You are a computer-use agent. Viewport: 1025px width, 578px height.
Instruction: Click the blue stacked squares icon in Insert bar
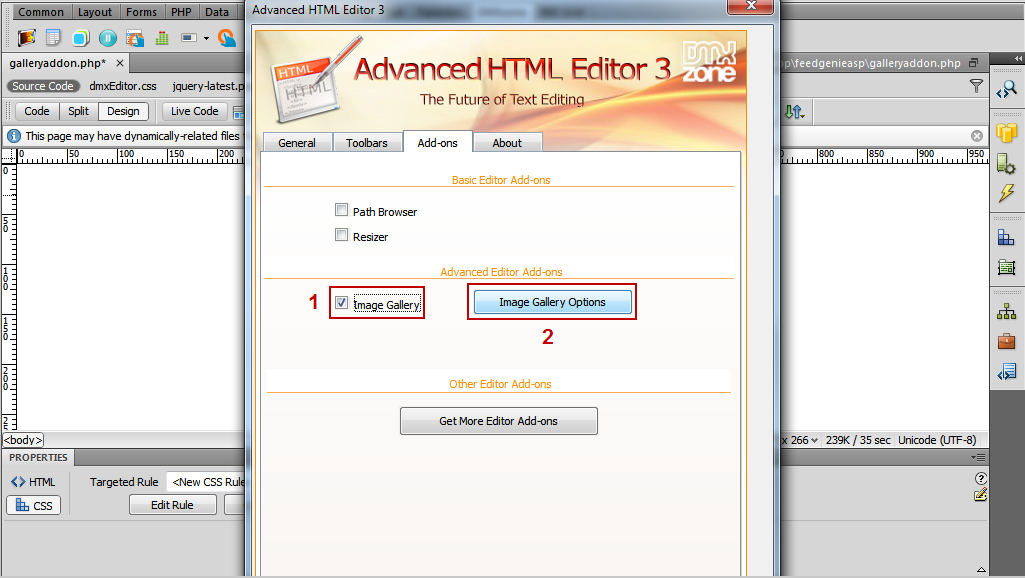click(x=80, y=38)
